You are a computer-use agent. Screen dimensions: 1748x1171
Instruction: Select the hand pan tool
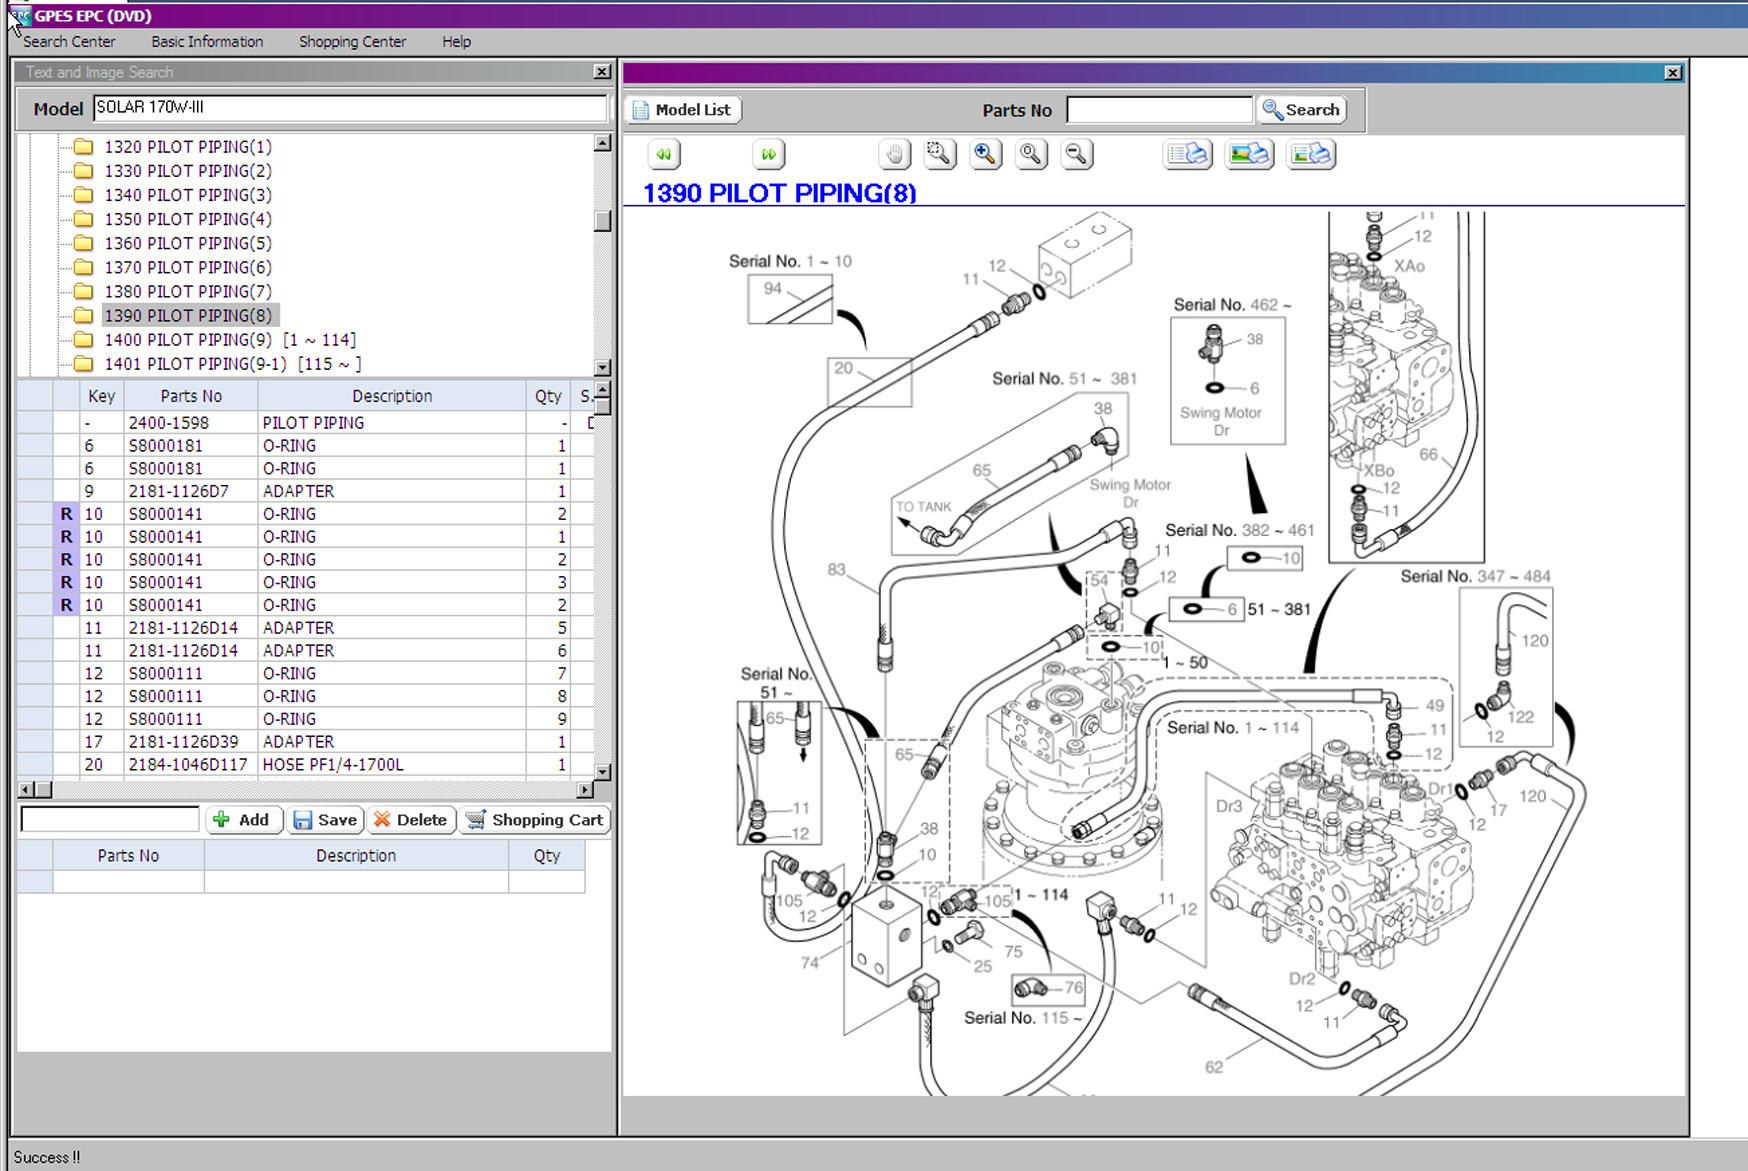pyautogui.click(x=895, y=155)
